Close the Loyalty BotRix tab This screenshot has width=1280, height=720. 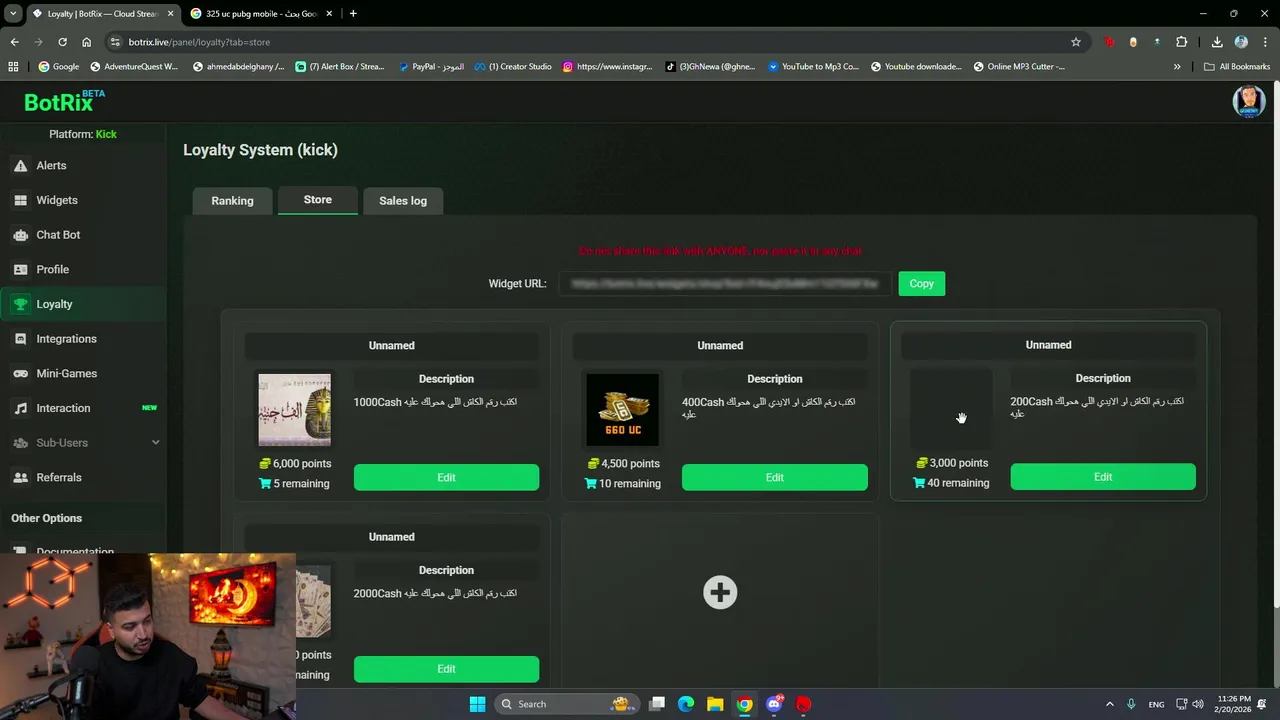point(170,14)
